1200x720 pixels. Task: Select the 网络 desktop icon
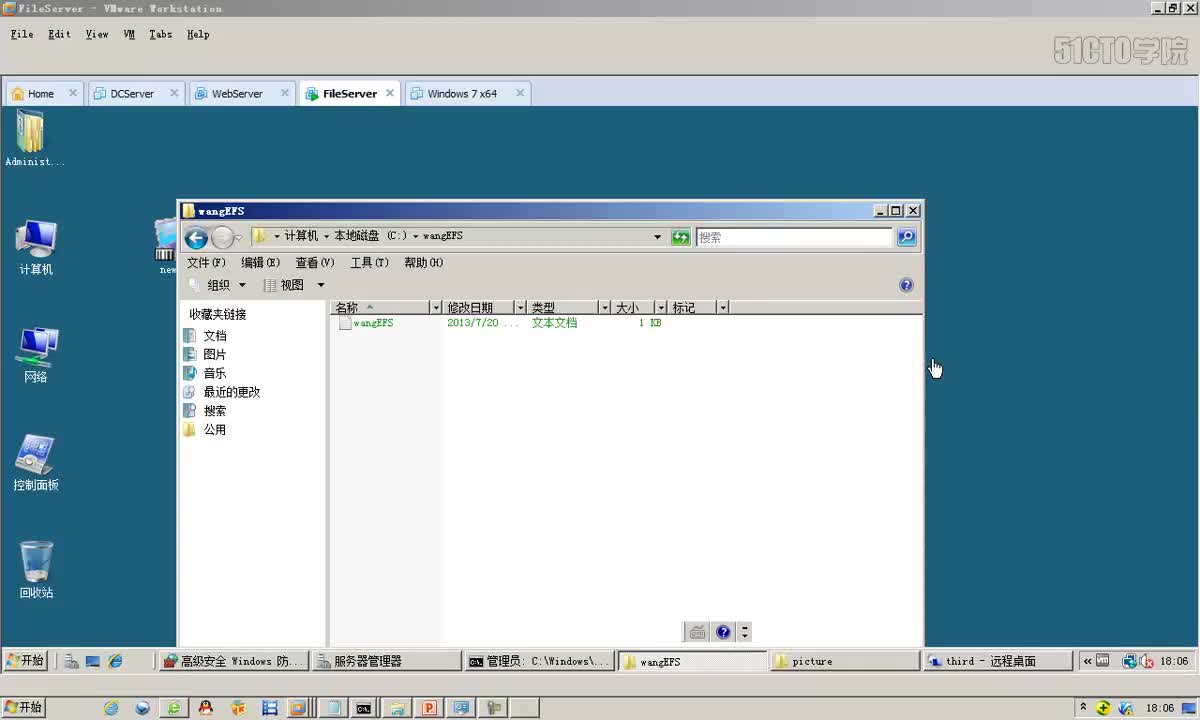[x=36, y=355]
